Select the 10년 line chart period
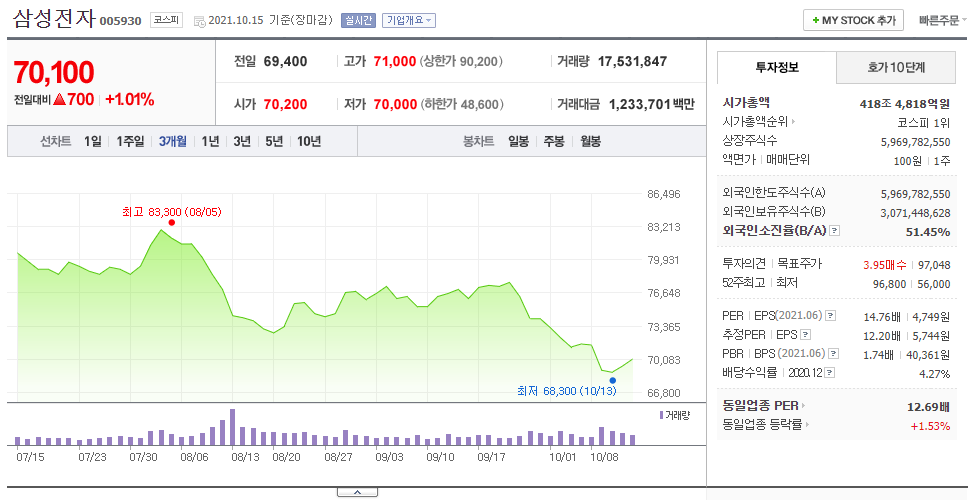Screen dimensions: 977x500 [309, 142]
